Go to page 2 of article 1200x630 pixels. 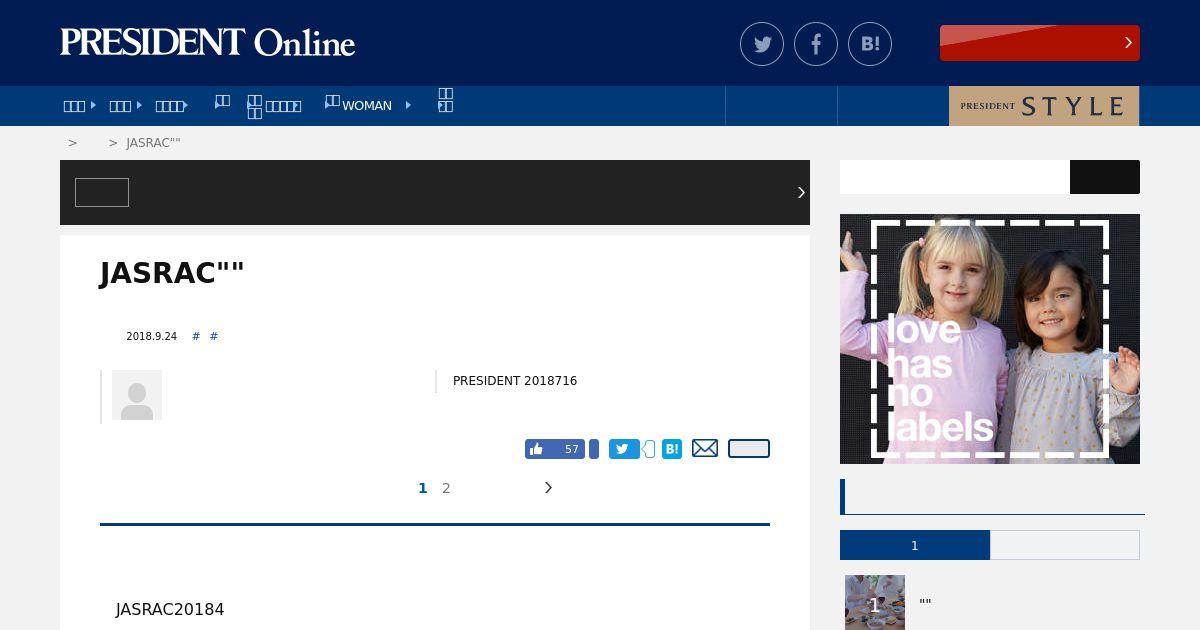446,488
